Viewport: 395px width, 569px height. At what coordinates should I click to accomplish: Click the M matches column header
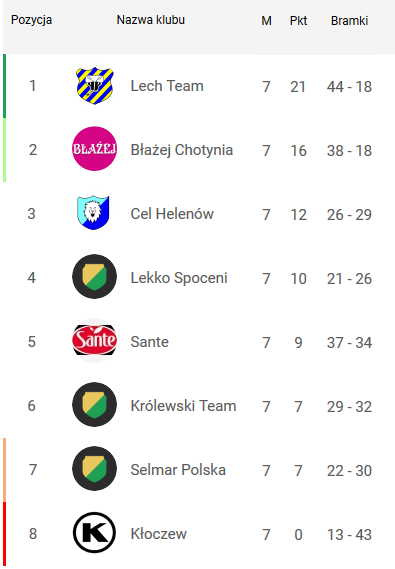tap(267, 21)
